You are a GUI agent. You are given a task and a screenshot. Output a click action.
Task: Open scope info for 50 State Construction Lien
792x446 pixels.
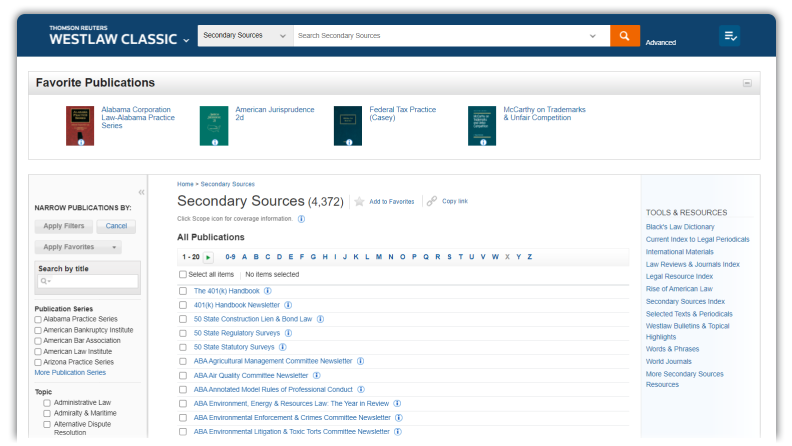[x=320, y=319]
